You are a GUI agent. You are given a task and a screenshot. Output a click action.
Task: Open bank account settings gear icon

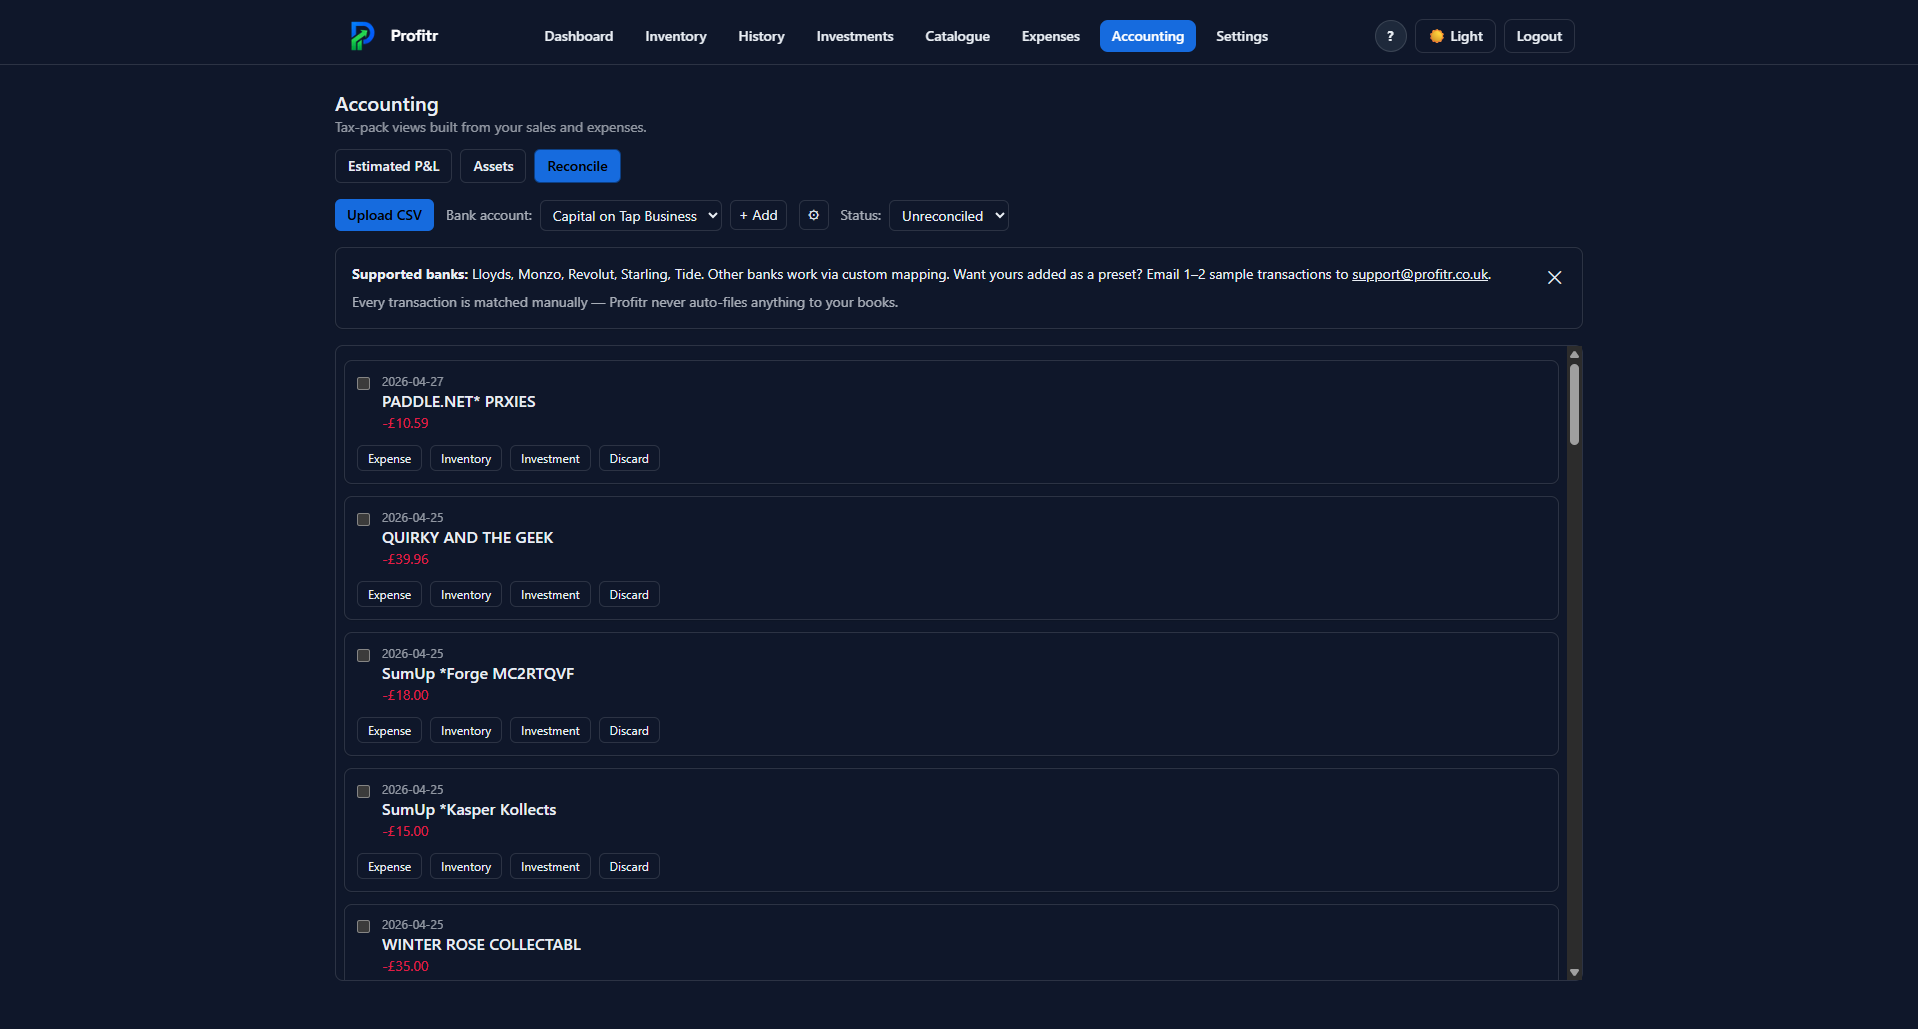coord(814,215)
